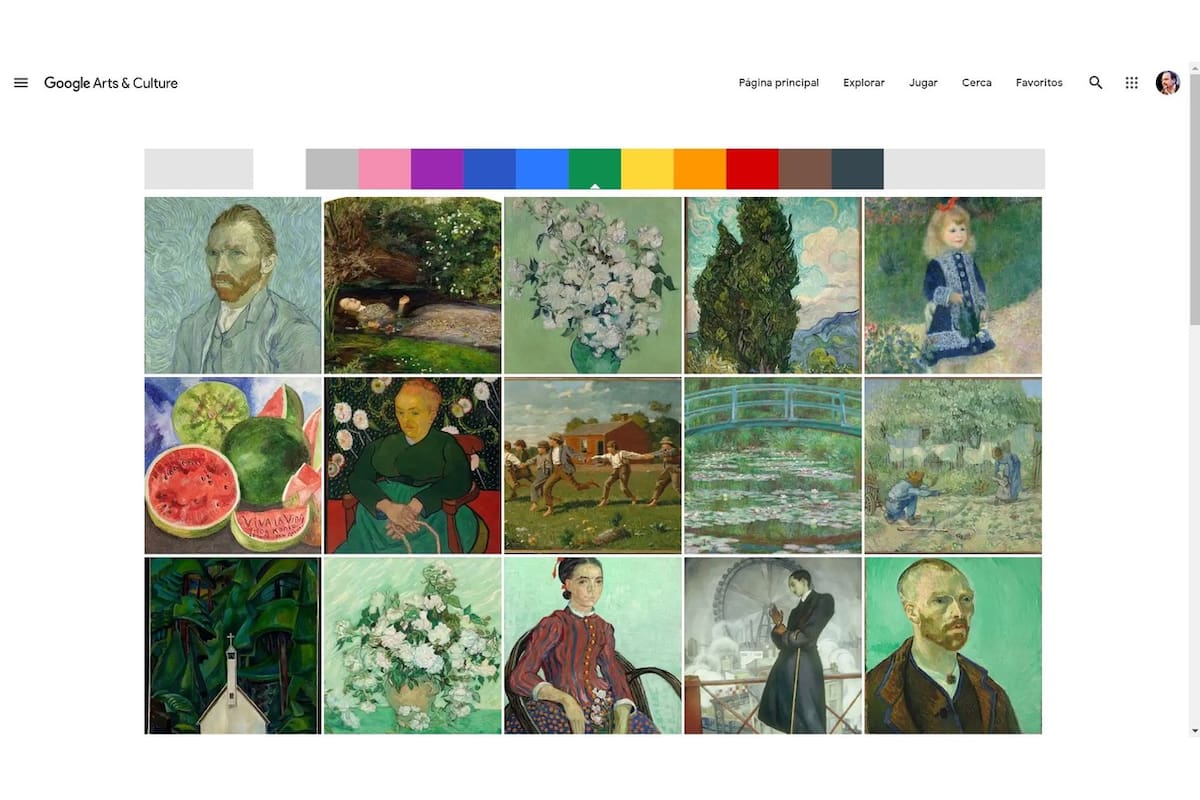The width and height of the screenshot is (1200, 800).
Task: Open Van Gogh self-portrait with swirling background
Action: tap(233, 285)
